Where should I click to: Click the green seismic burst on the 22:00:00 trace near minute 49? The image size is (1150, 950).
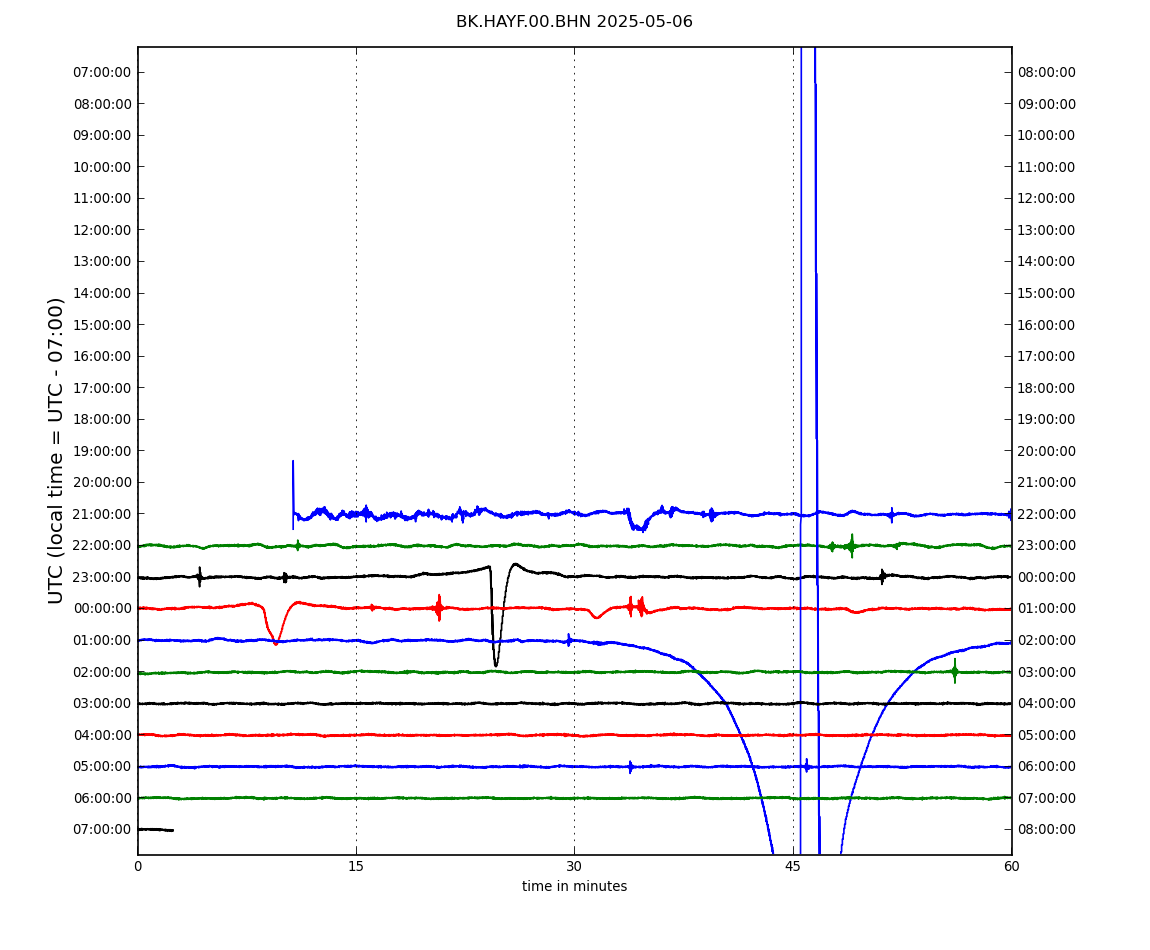851,546
